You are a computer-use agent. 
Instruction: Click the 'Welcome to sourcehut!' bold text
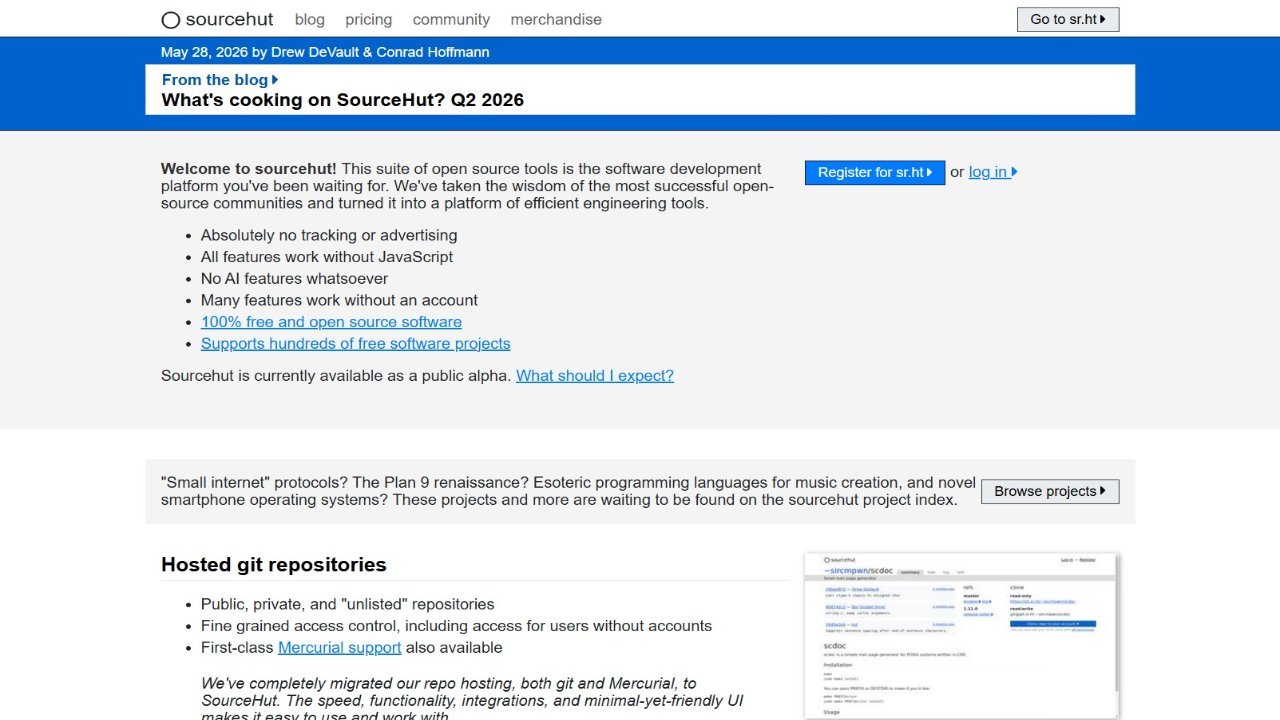point(249,169)
